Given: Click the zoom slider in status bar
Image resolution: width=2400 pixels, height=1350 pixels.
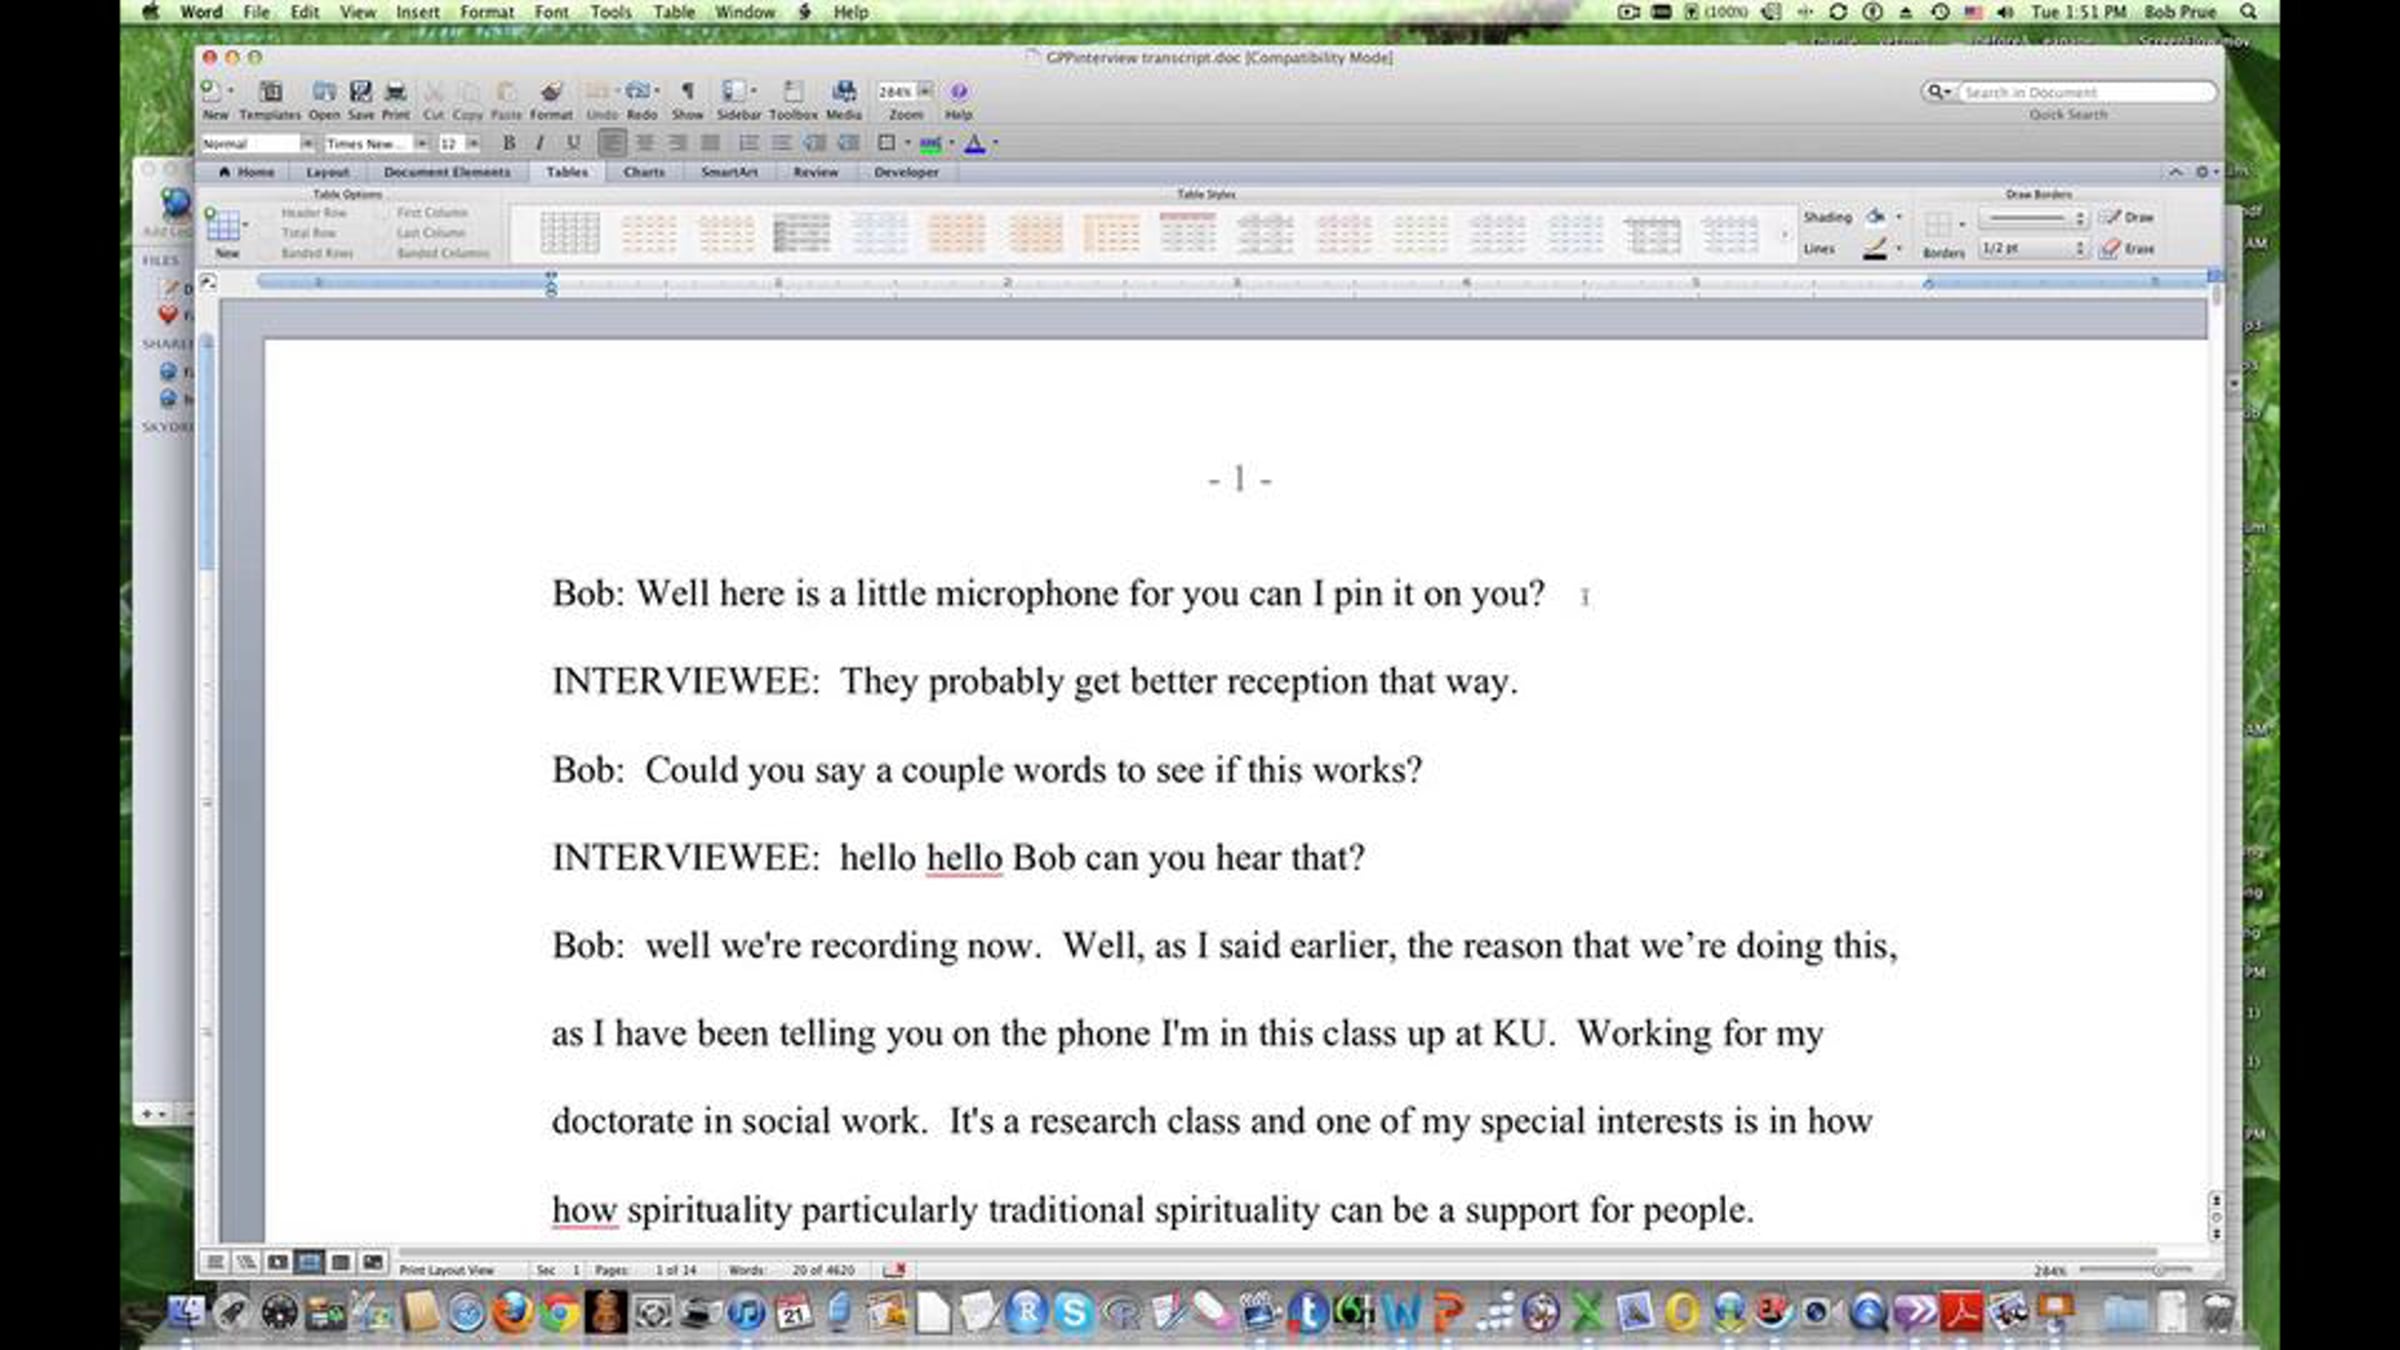Looking at the screenshot, I should tap(2158, 1270).
